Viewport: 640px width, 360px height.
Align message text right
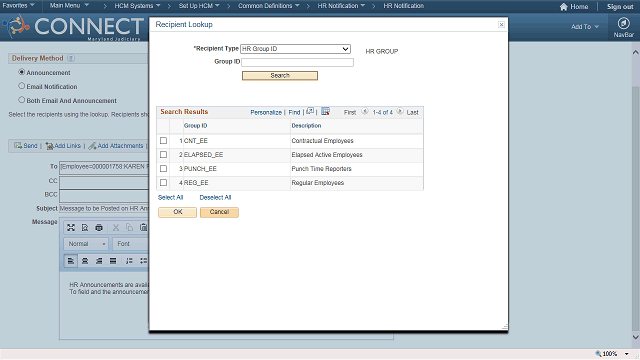(99, 261)
